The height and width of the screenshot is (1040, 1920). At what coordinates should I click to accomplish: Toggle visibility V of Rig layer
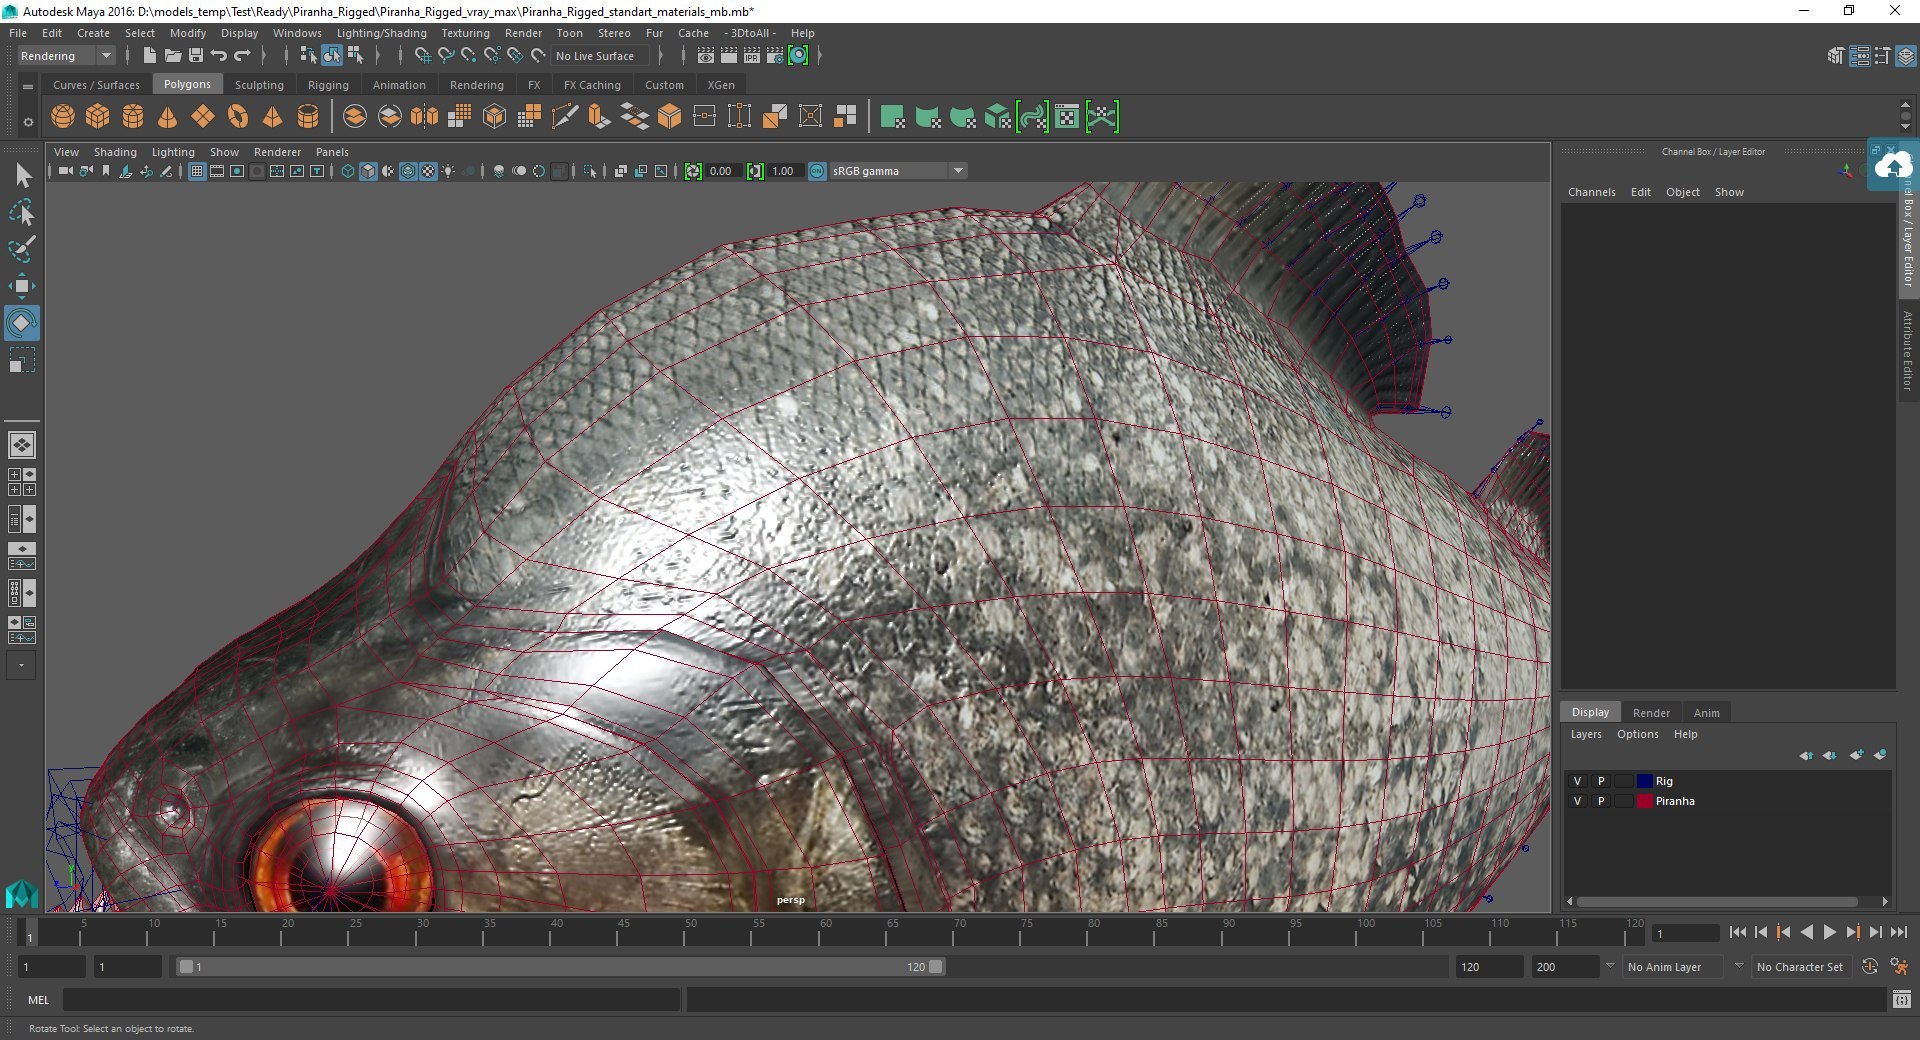[x=1578, y=781]
